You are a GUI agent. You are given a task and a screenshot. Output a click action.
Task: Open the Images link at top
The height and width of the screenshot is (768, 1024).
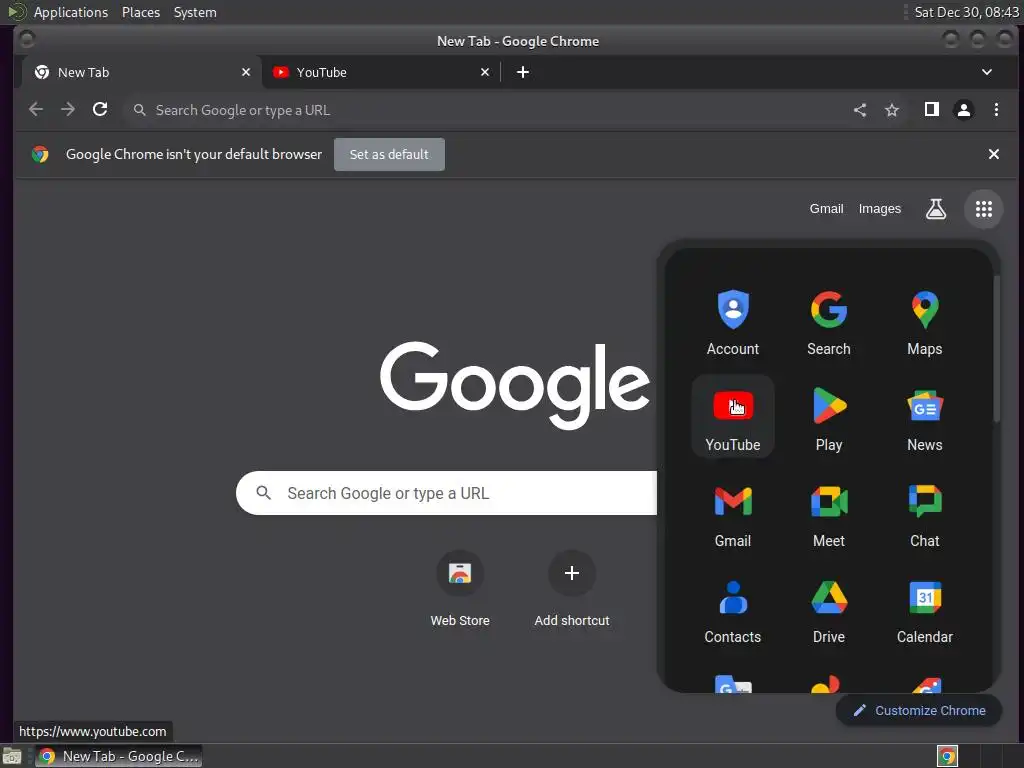[880, 209]
